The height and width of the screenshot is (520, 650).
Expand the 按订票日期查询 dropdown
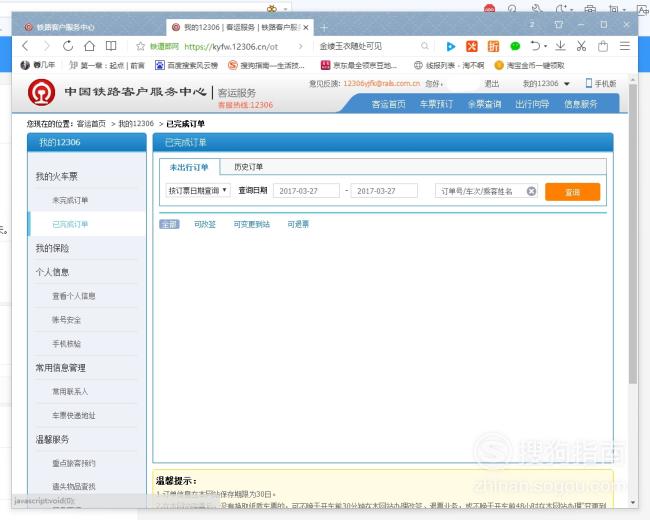pyautogui.click(x=198, y=191)
